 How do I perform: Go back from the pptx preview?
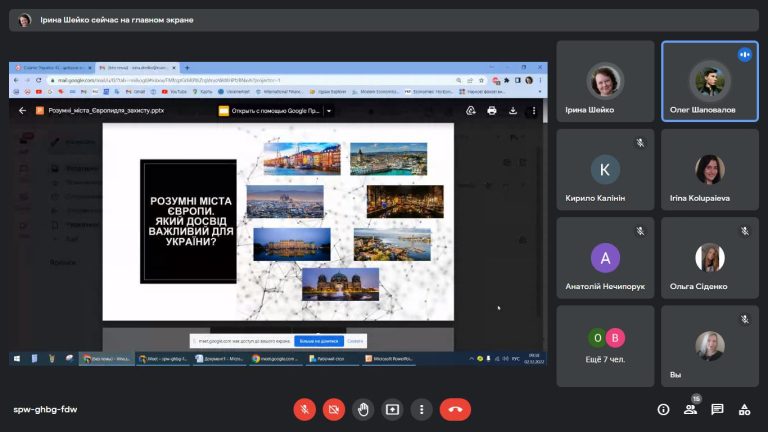click(22, 111)
